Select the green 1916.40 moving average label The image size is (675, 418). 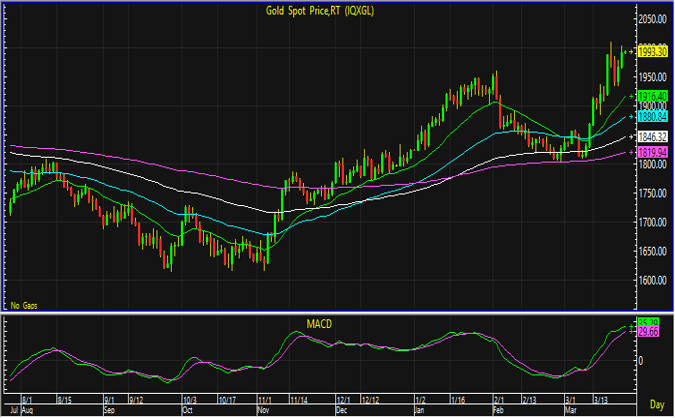click(x=653, y=96)
